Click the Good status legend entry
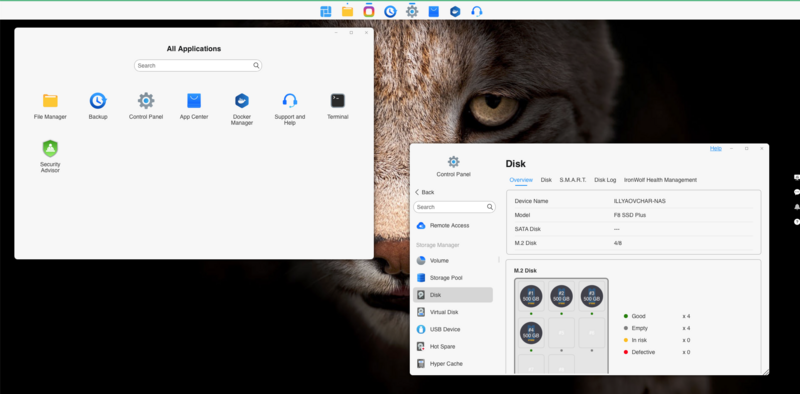 tap(657, 316)
